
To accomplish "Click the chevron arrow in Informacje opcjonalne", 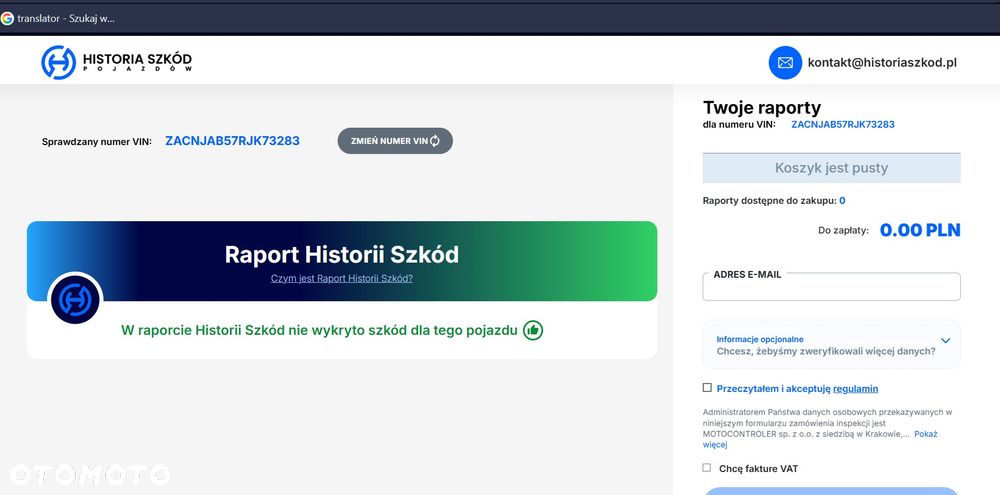I will [945, 341].
